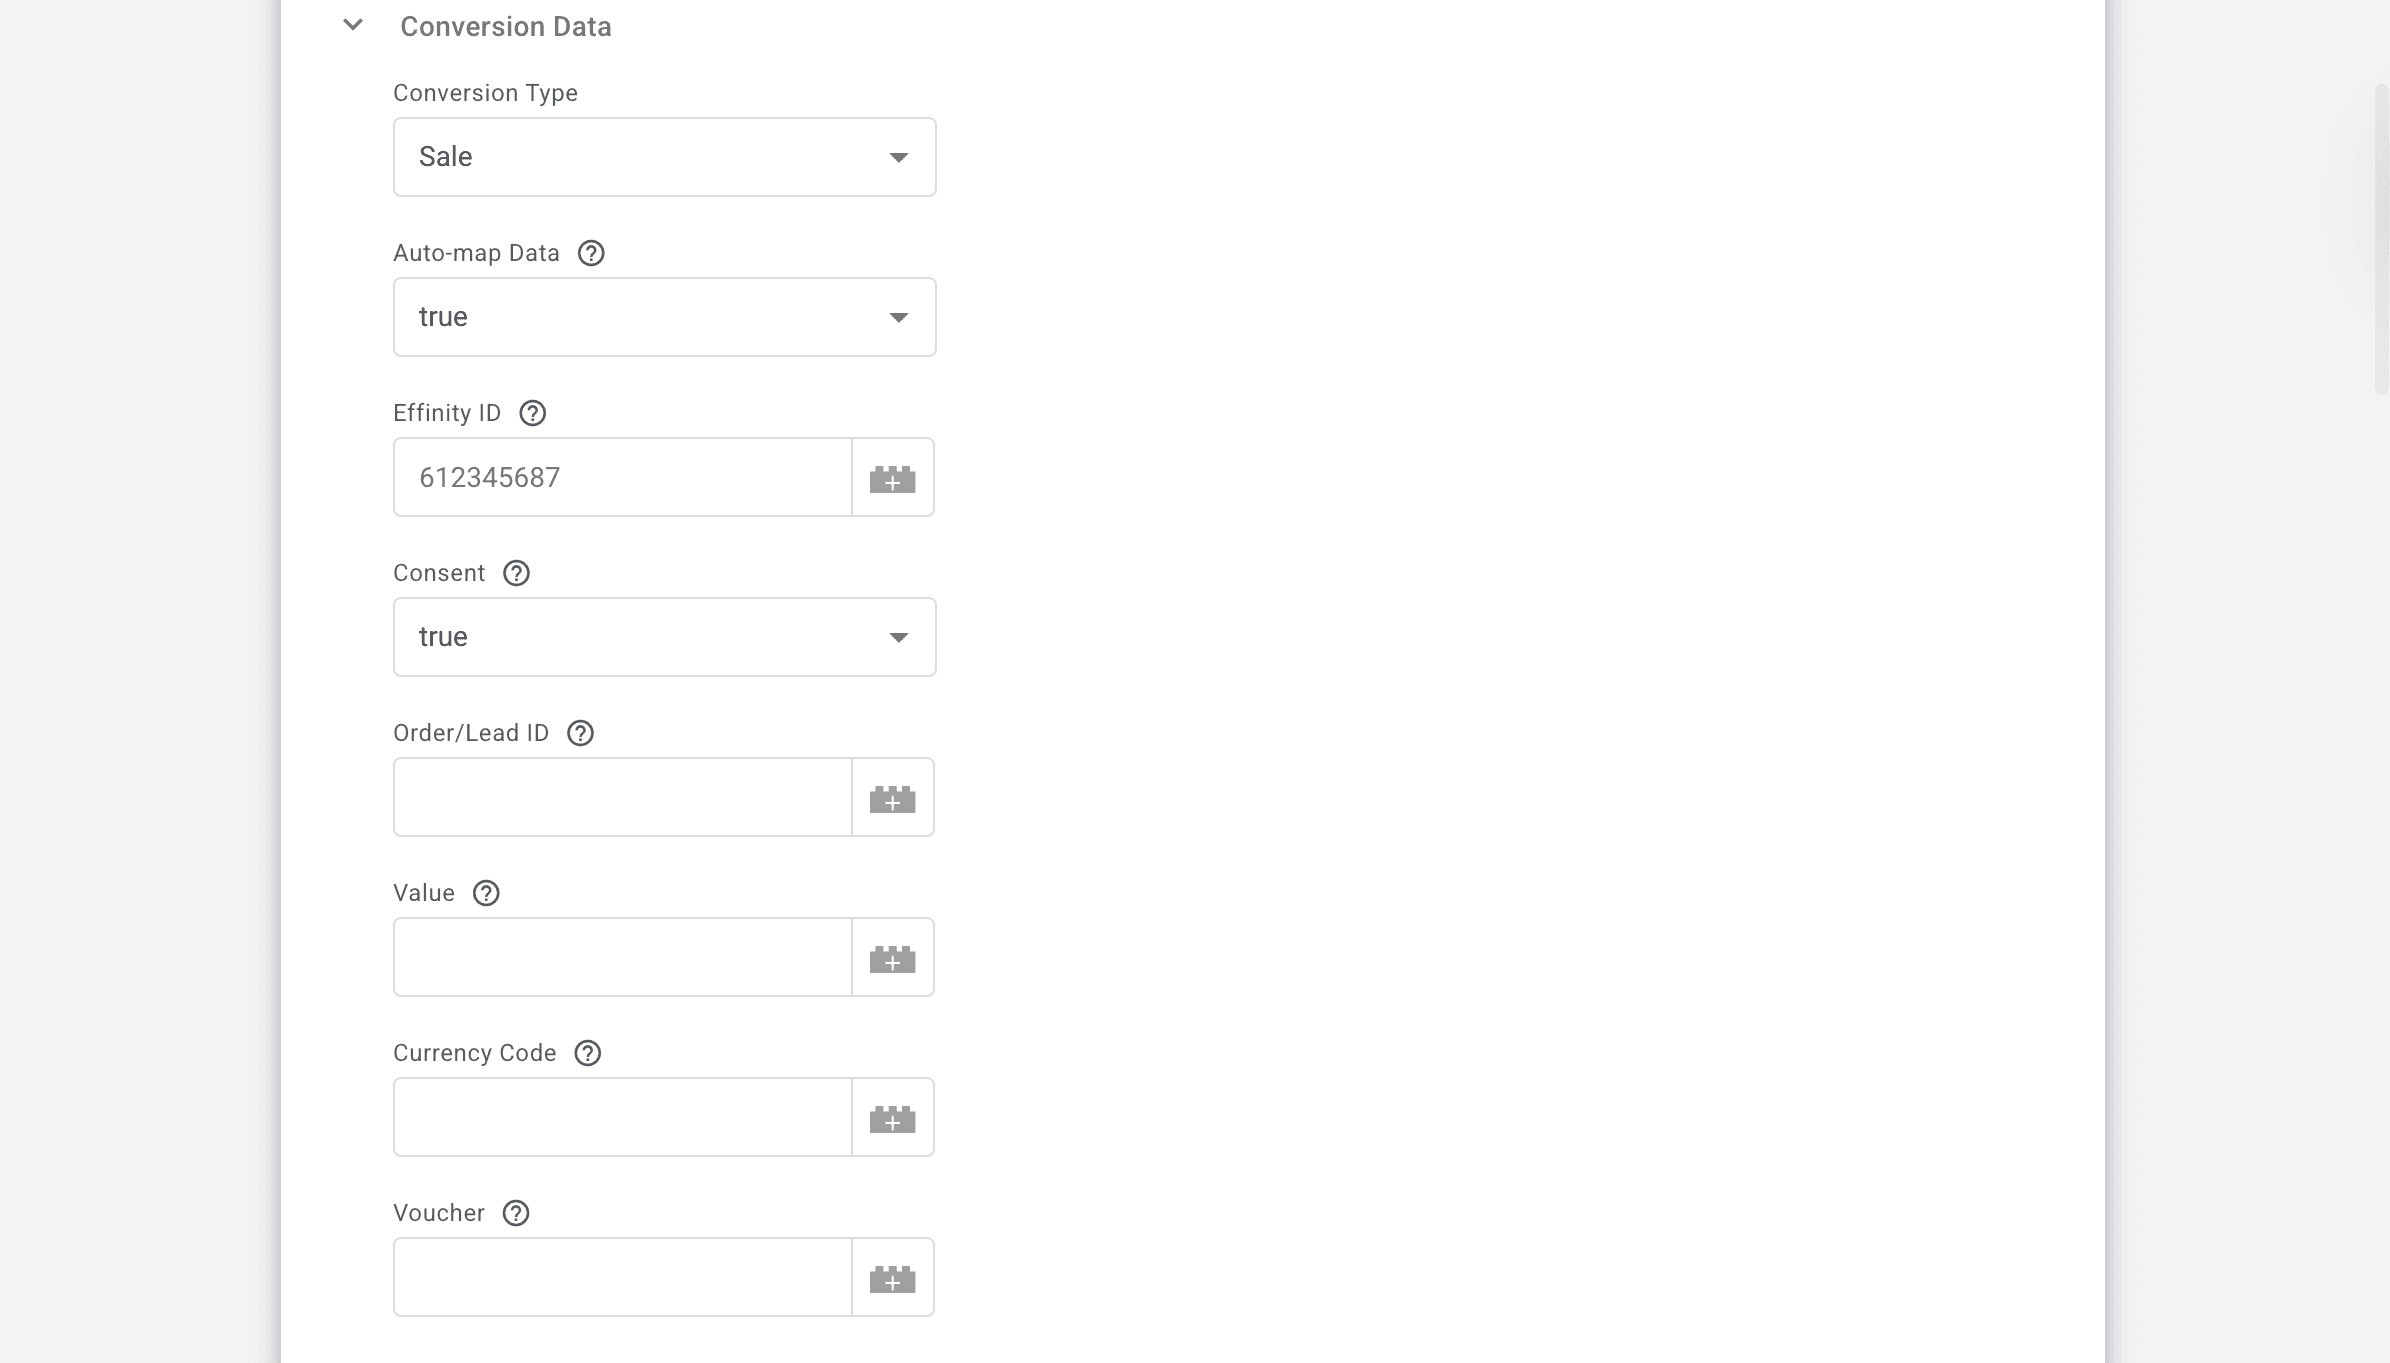Image resolution: width=2390 pixels, height=1363 pixels.
Task: Show help for Consent
Action: [x=516, y=573]
